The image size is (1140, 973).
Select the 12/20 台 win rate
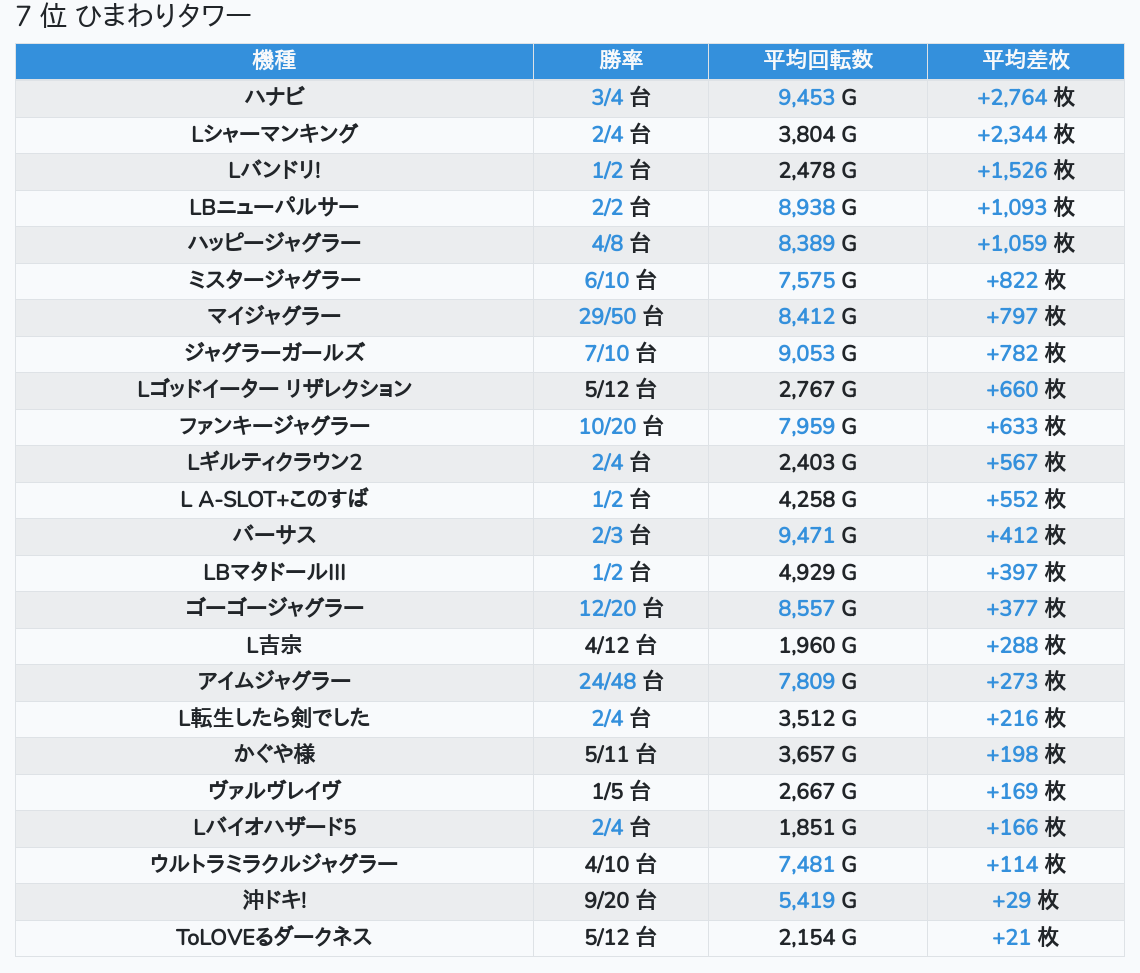[x=621, y=608]
